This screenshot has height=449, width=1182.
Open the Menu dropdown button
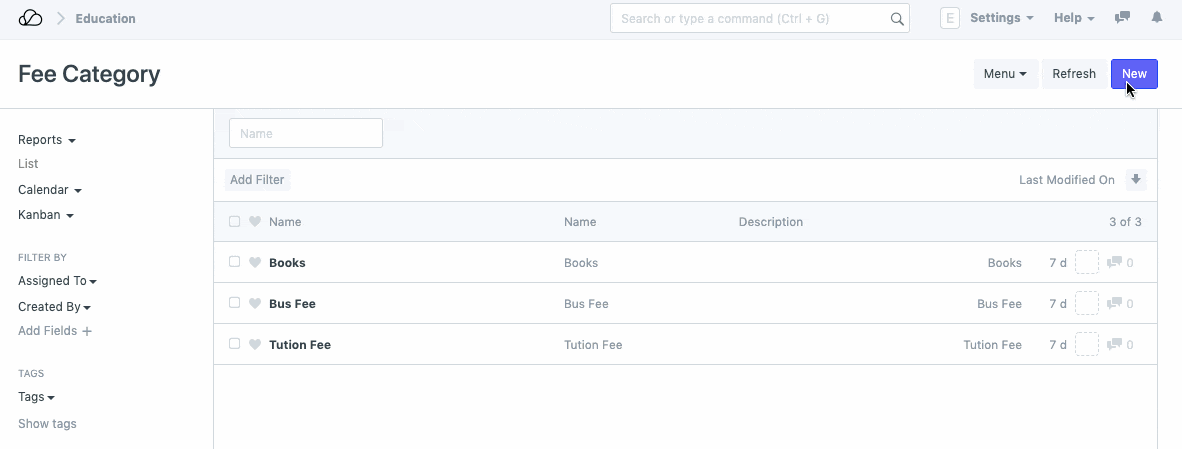(x=1005, y=74)
